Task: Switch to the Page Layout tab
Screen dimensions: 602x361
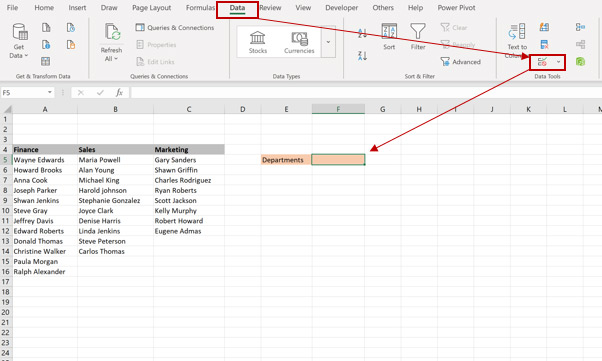Action: point(152,8)
